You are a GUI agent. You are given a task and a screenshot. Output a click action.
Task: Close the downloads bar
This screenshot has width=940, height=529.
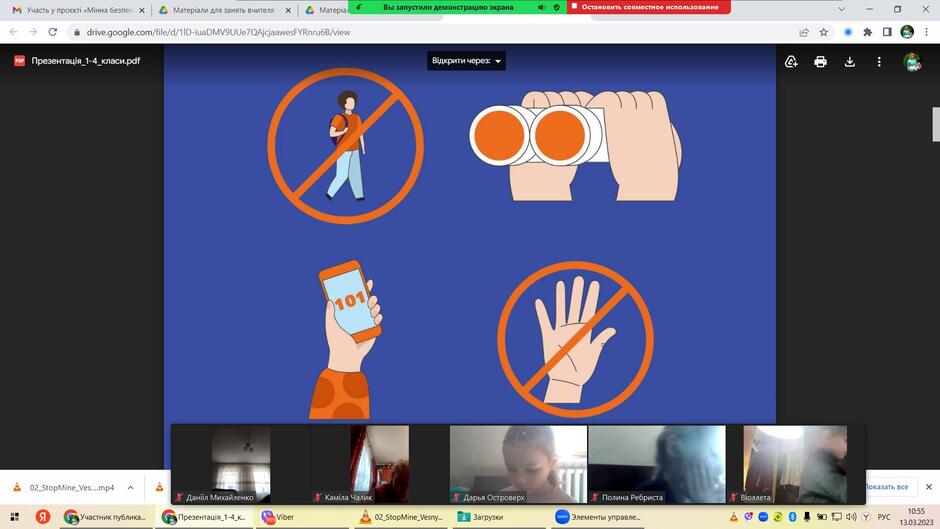[929, 486]
